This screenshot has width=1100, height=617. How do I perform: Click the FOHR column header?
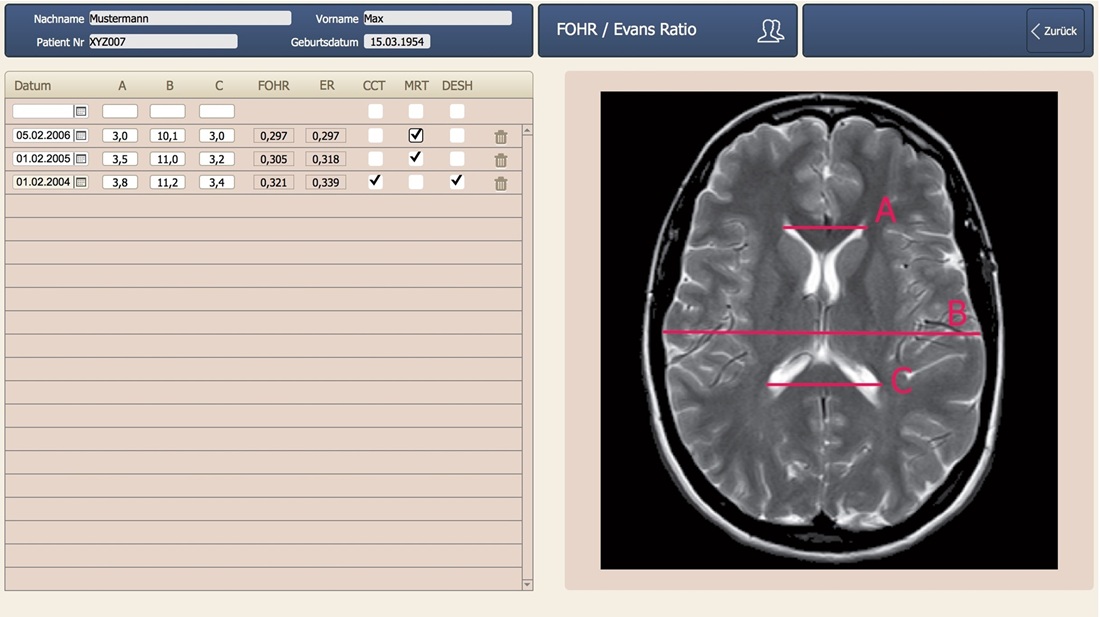point(274,86)
